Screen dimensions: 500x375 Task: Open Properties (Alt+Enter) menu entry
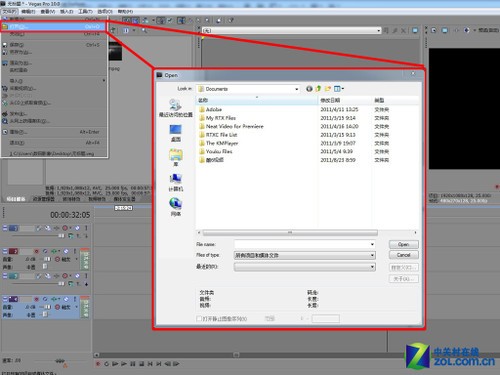point(53,132)
